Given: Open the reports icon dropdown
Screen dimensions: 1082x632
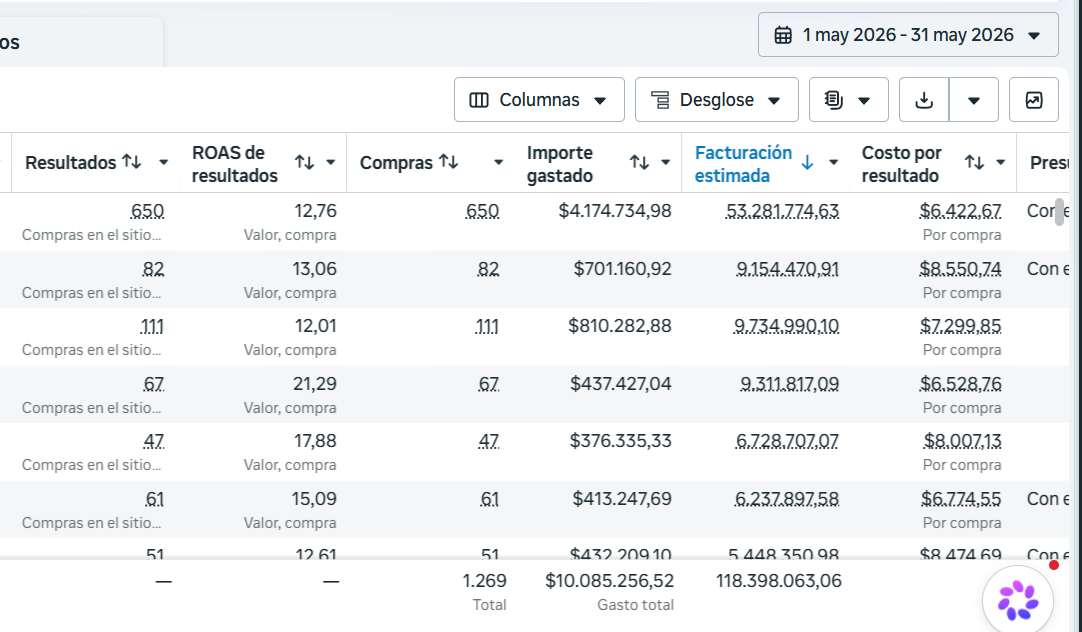Looking at the screenshot, I should (849, 100).
